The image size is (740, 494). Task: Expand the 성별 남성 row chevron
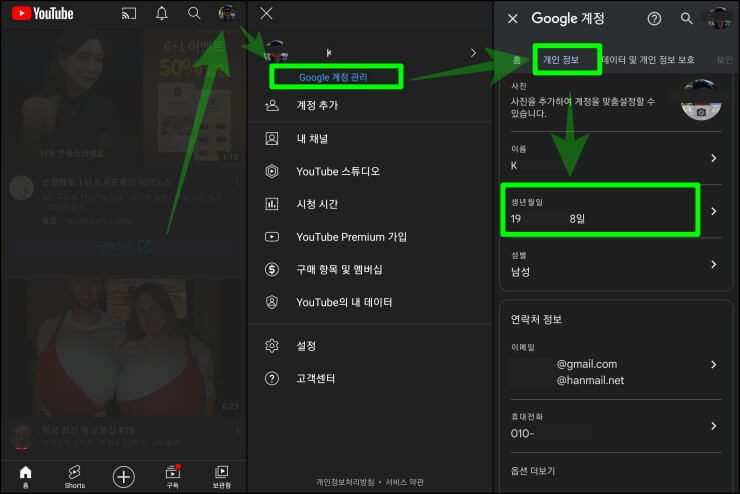coord(714,264)
